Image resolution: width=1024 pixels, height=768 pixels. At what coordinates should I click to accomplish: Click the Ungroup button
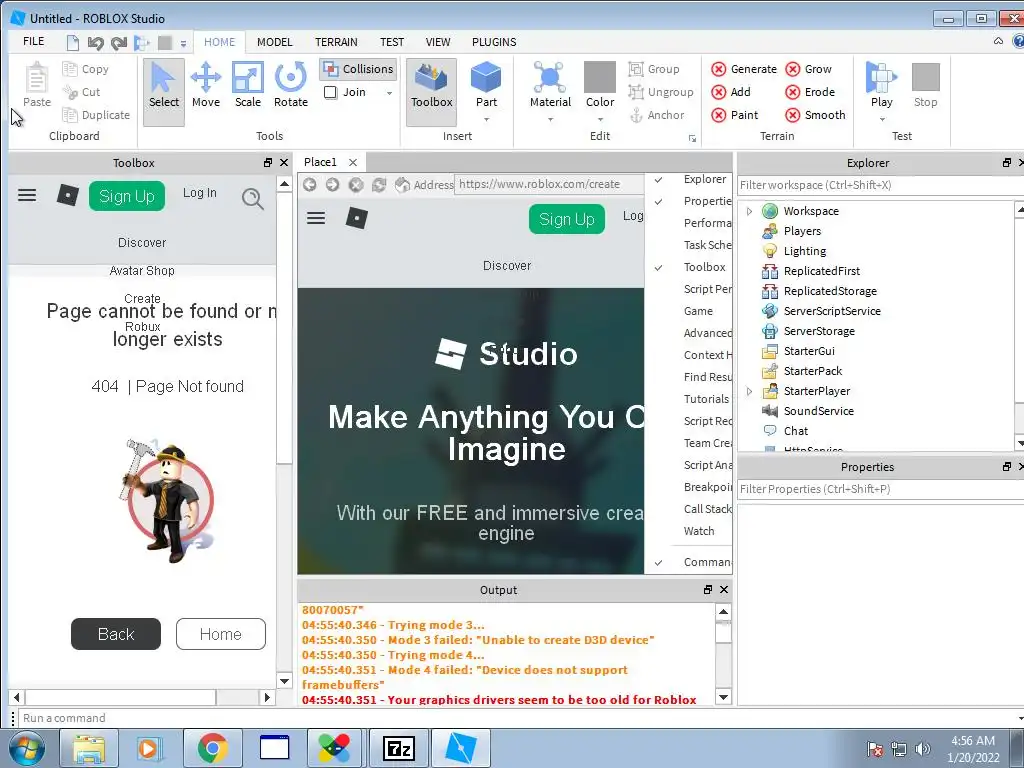coord(661,92)
